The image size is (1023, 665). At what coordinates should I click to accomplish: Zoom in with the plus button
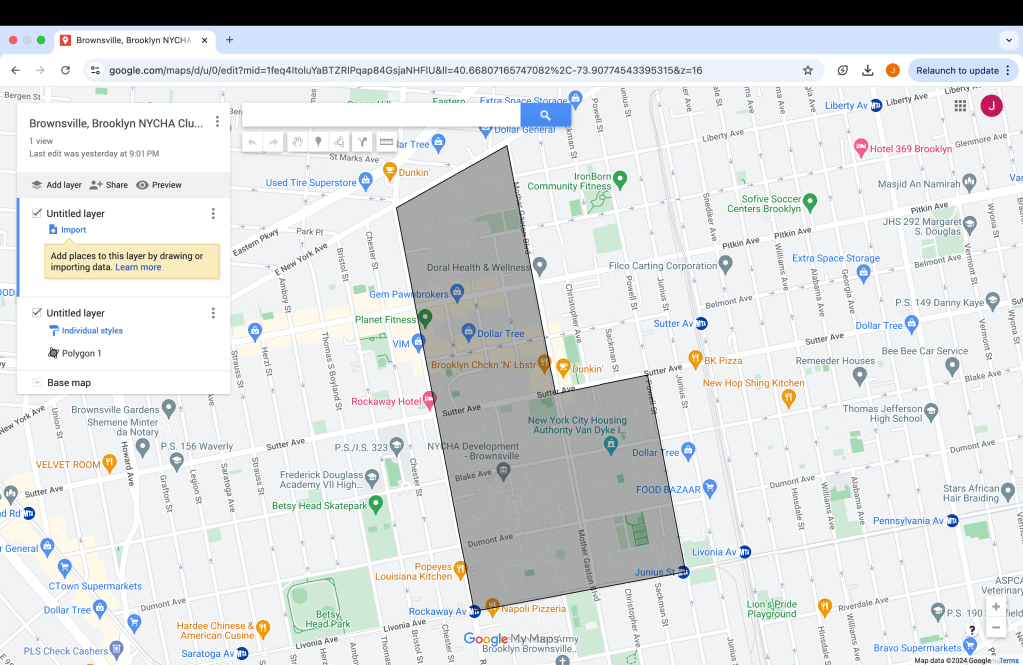coord(995,607)
